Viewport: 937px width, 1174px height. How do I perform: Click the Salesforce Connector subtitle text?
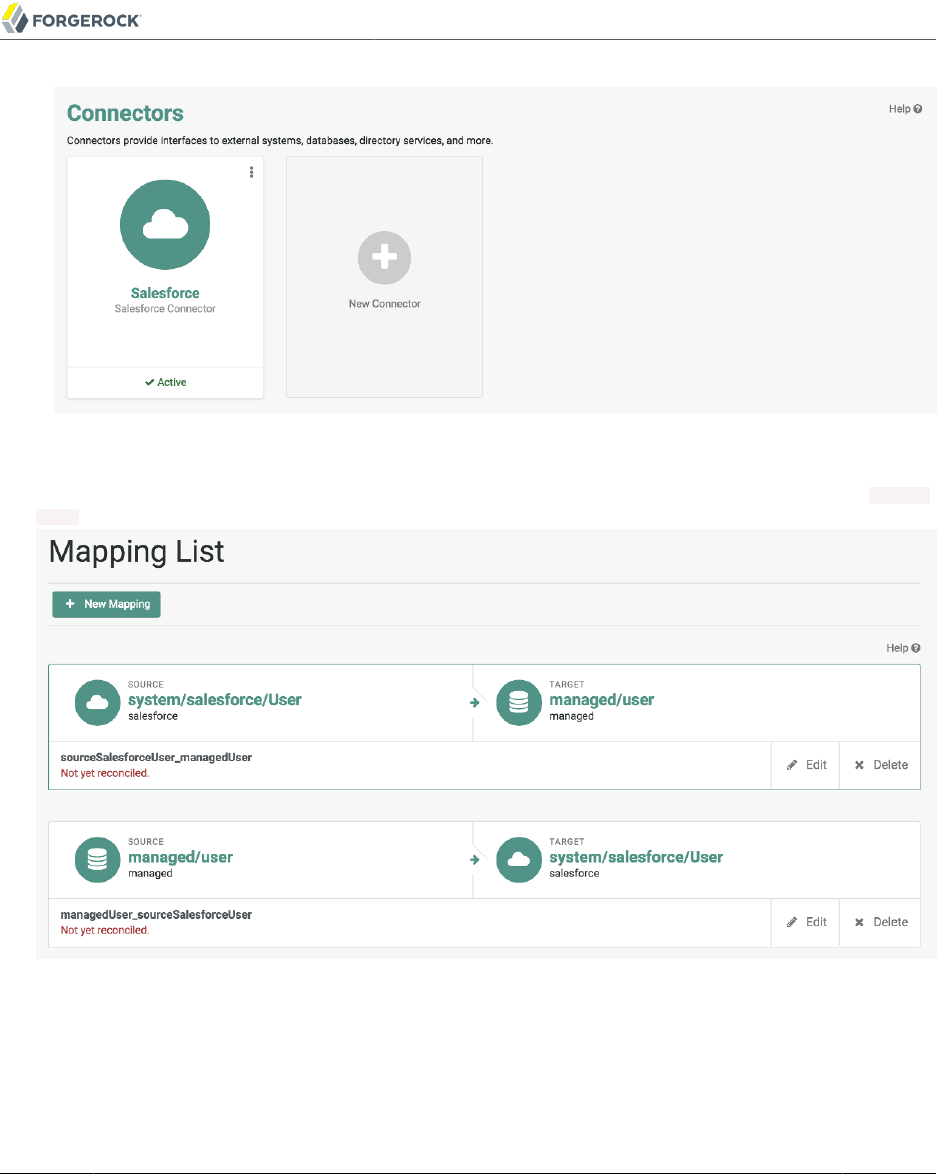pyautogui.click(x=165, y=308)
